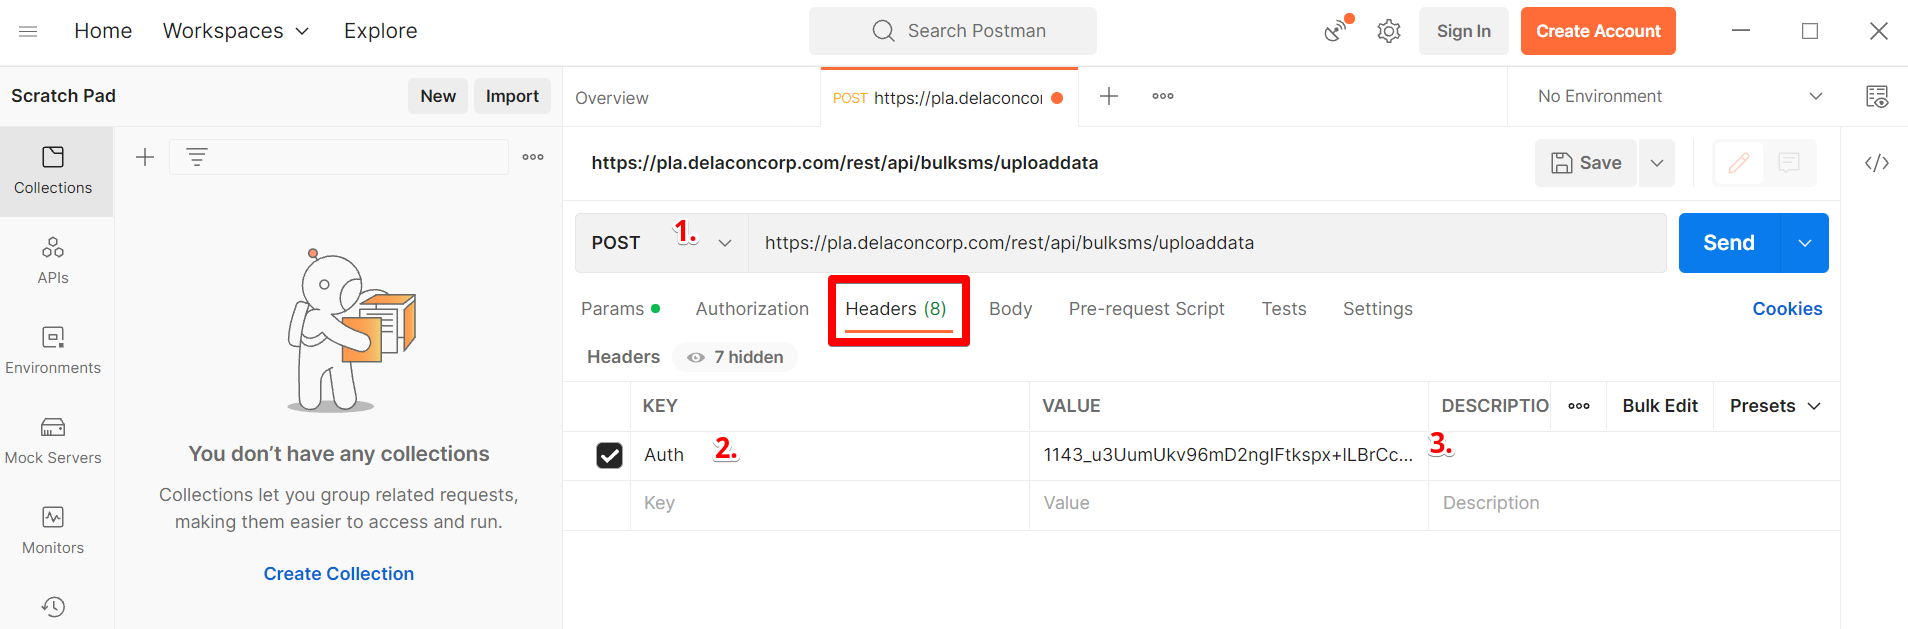Switch to the Params tab
This screenshot has height=629, width=1908.
(620, 309)
